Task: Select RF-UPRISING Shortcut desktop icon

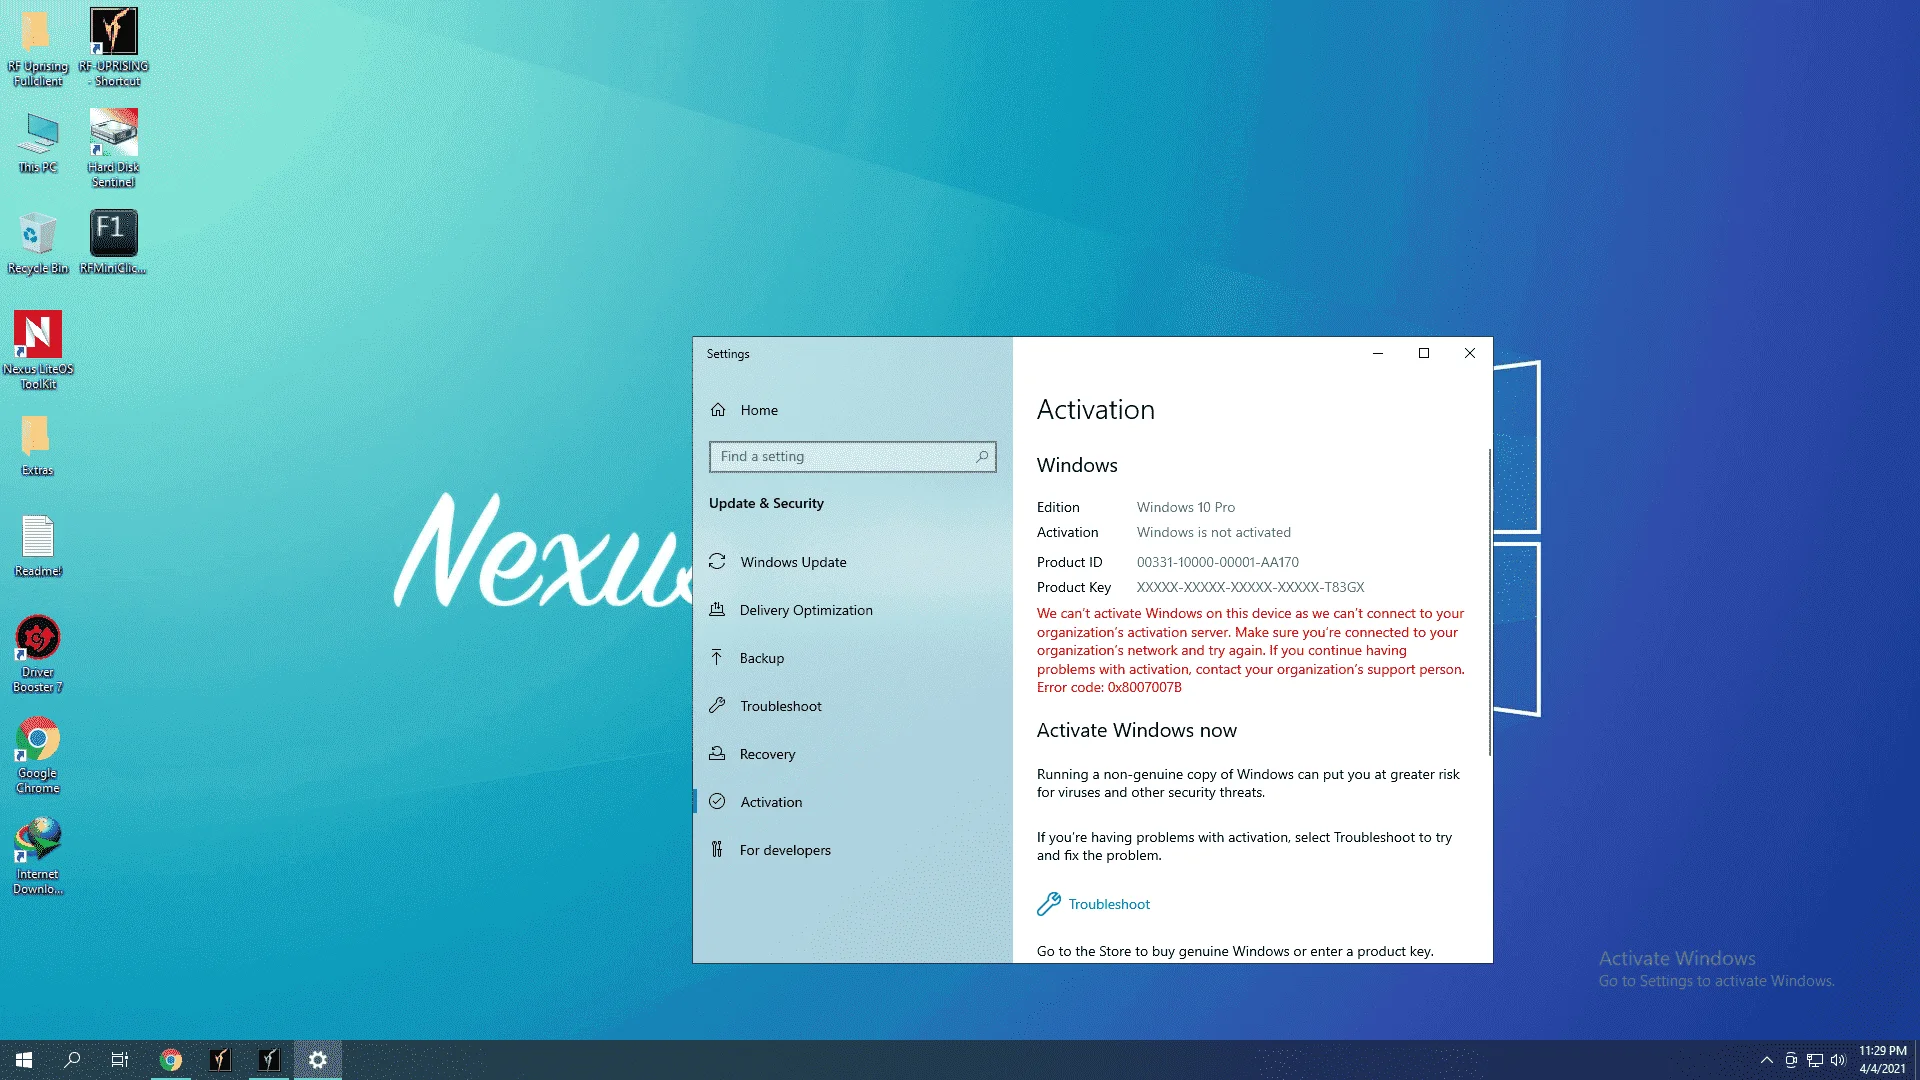Action: coord(114,47)
